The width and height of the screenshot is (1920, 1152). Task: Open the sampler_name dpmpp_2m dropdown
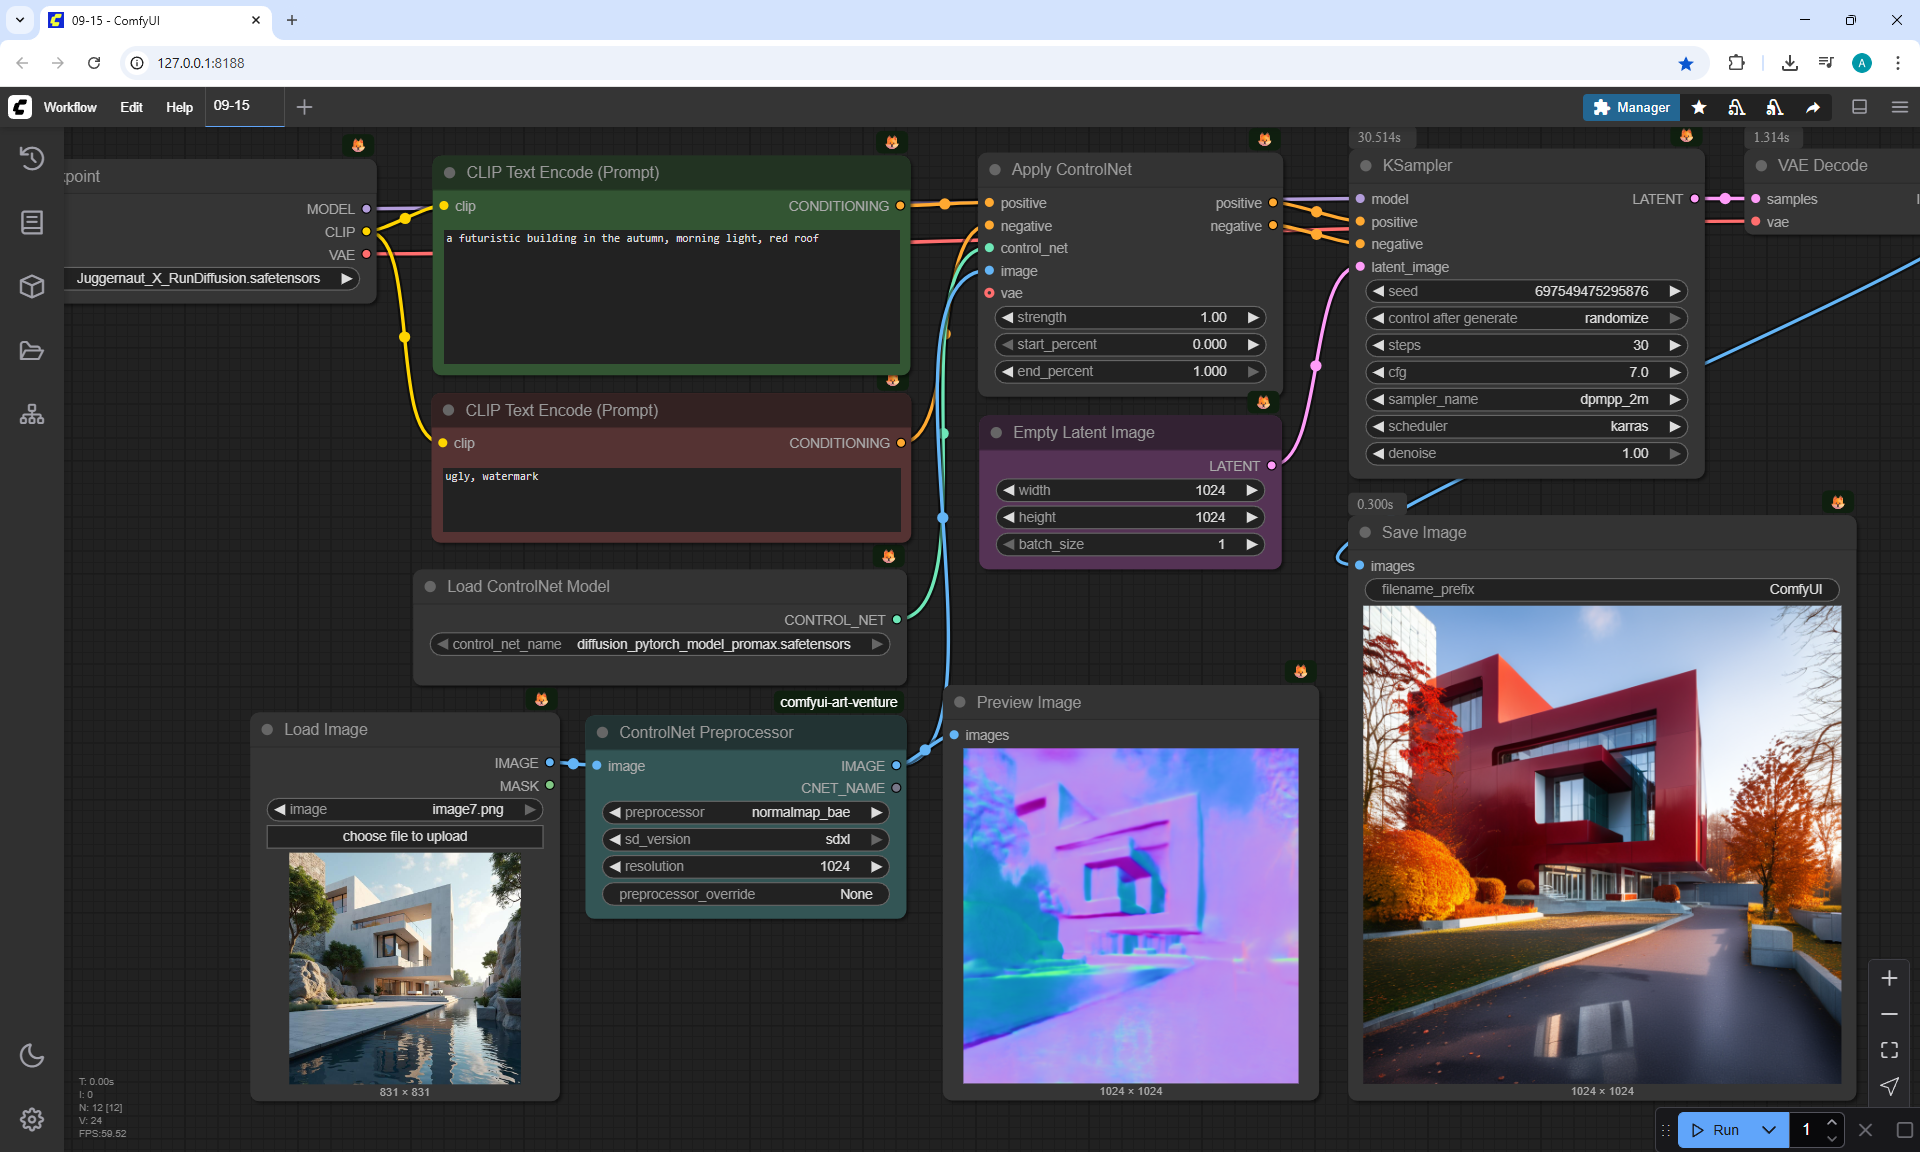click(1525, 399)
